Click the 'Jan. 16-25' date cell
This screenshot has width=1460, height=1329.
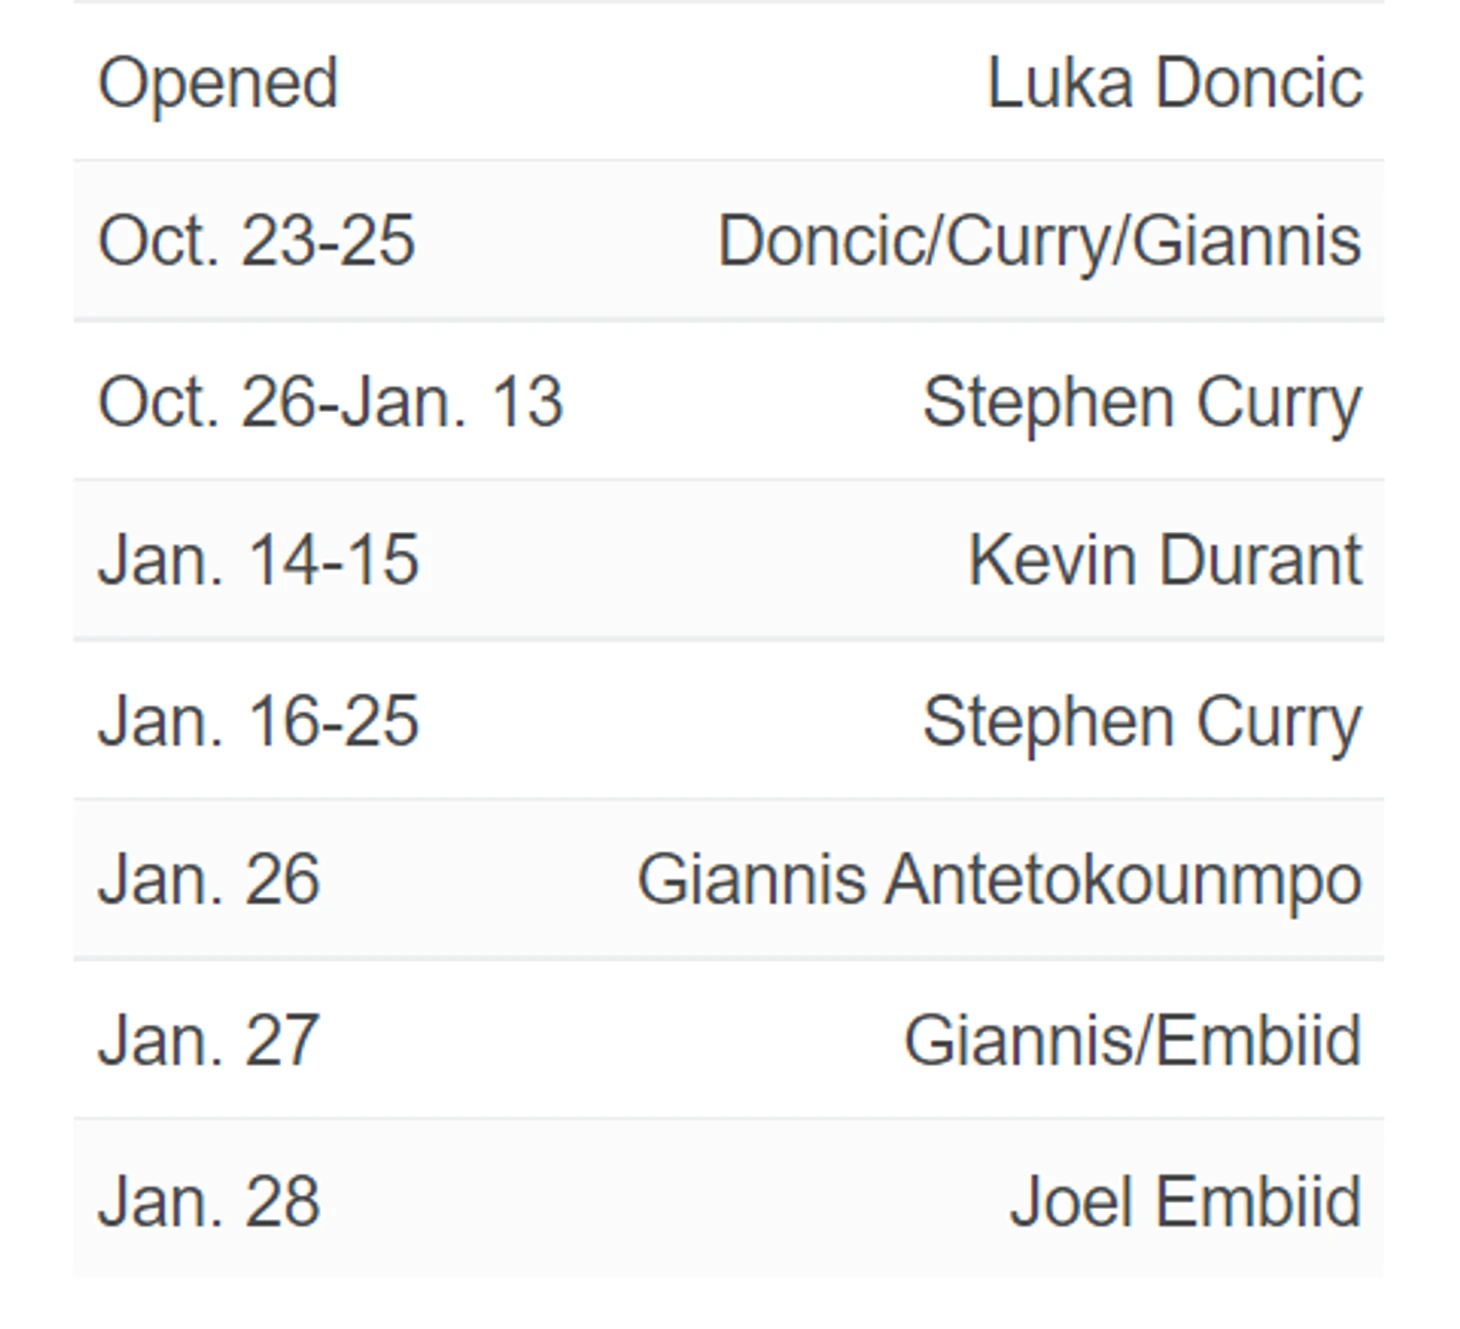click(258, 721)
